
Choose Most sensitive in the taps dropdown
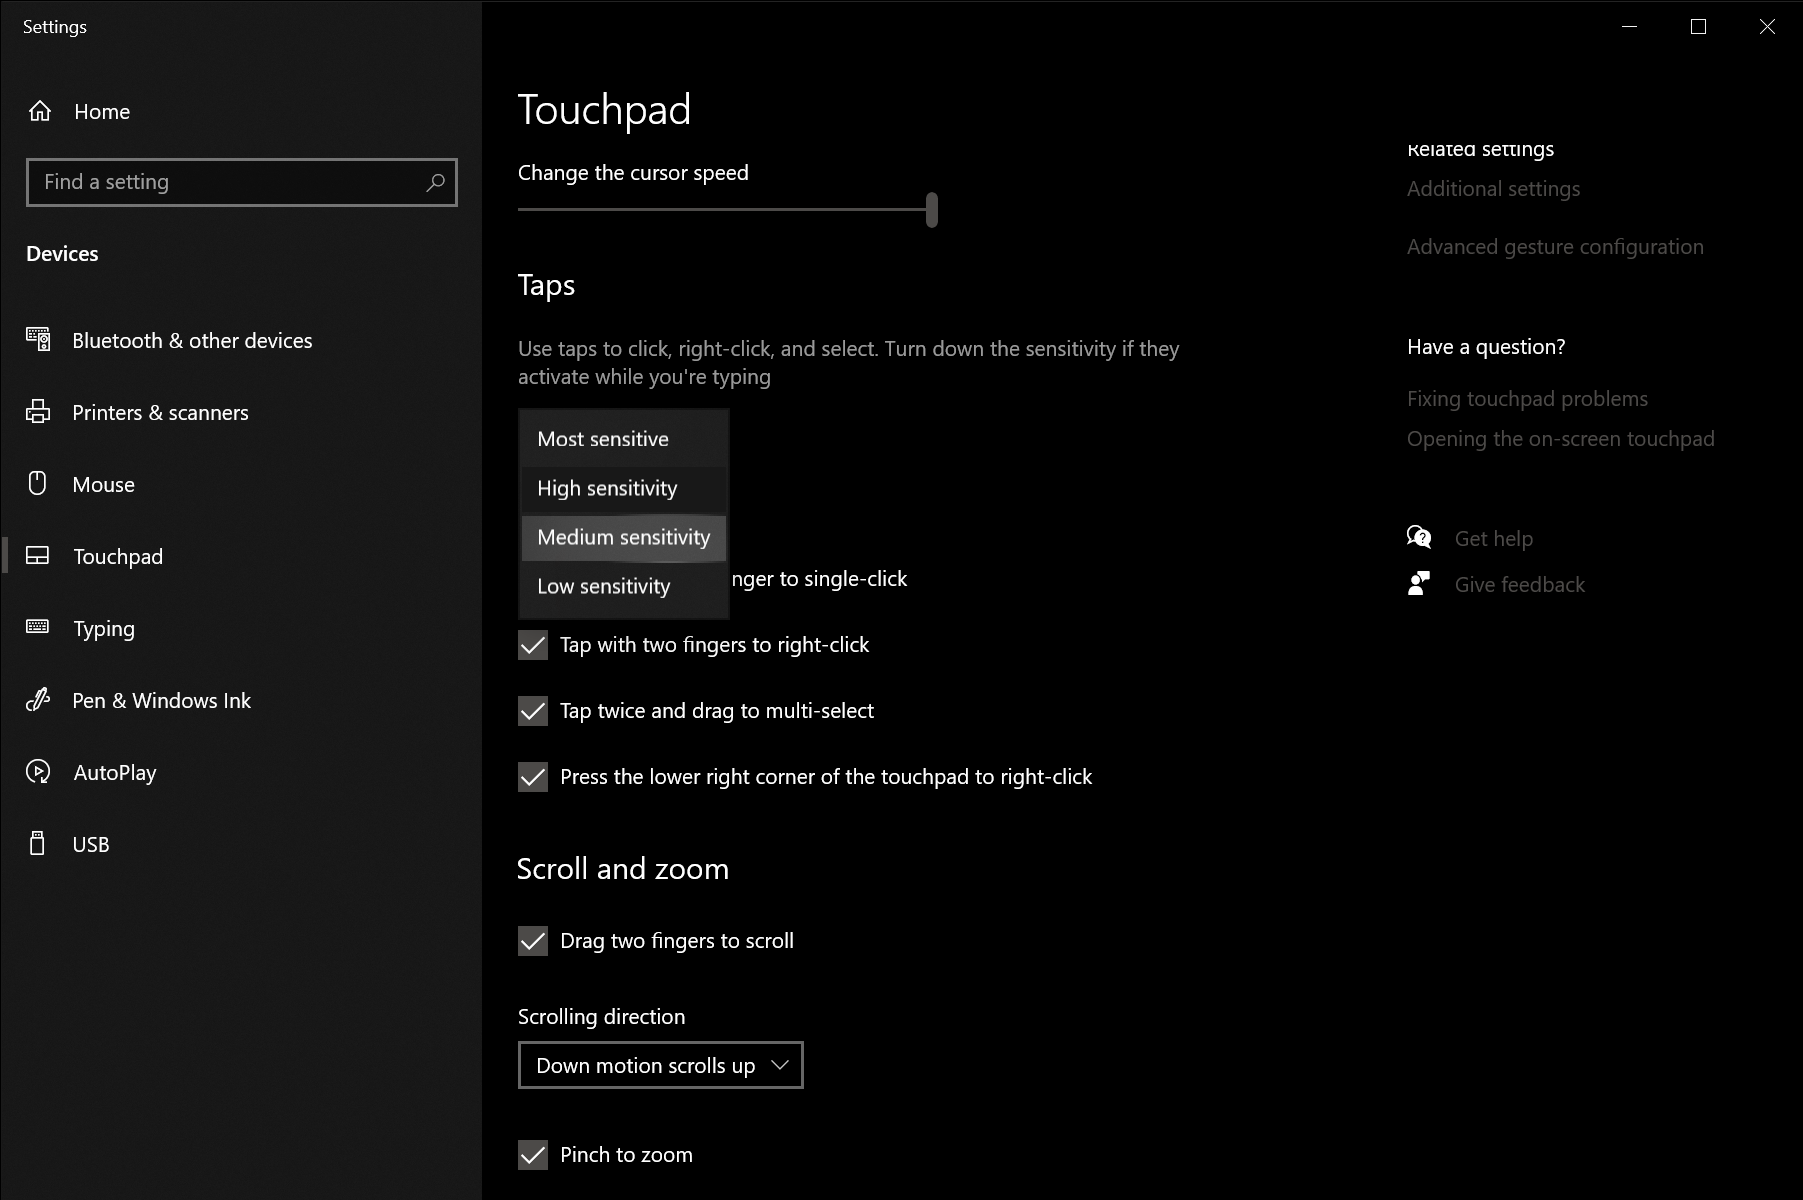[602, 438]
